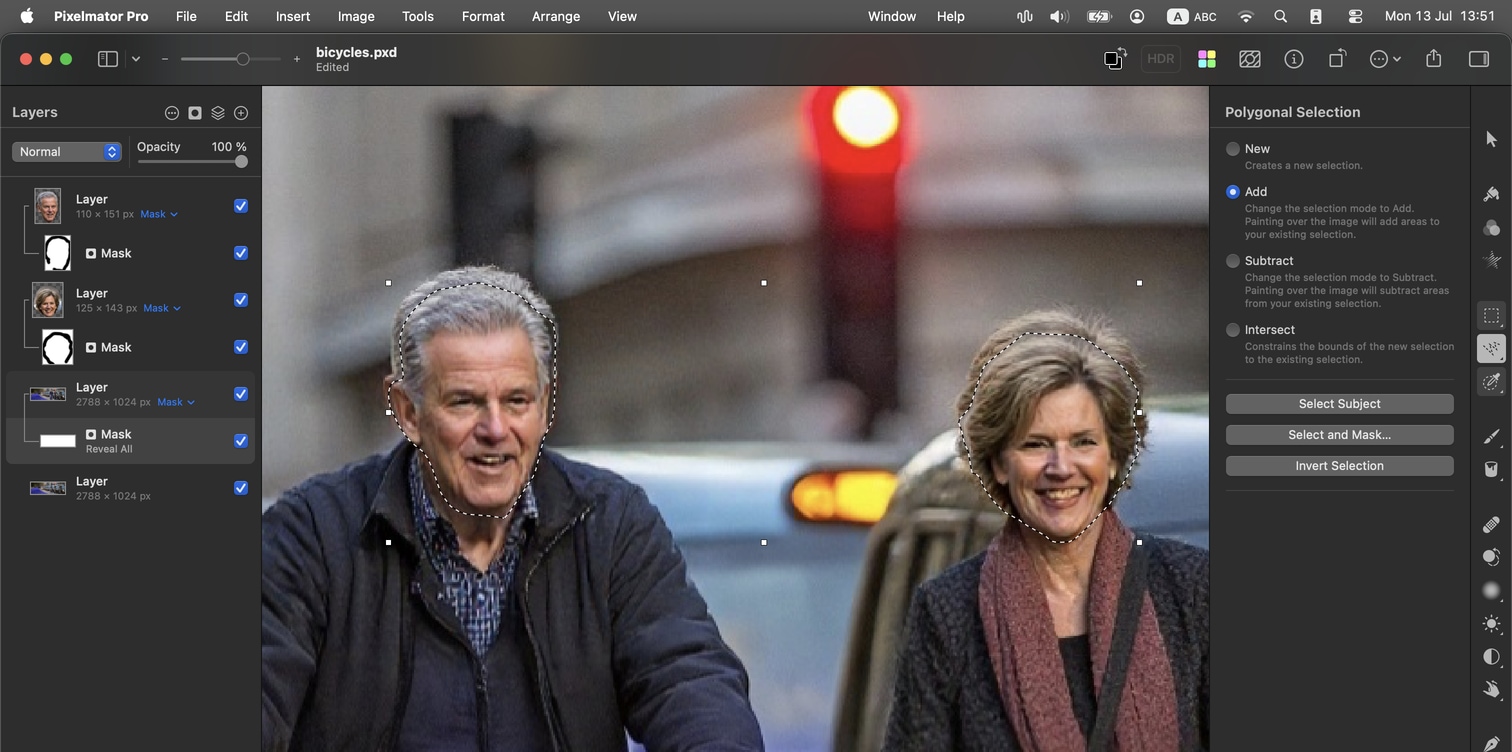
Task: Add a new layer with plus icon
Action: (241, 113)
